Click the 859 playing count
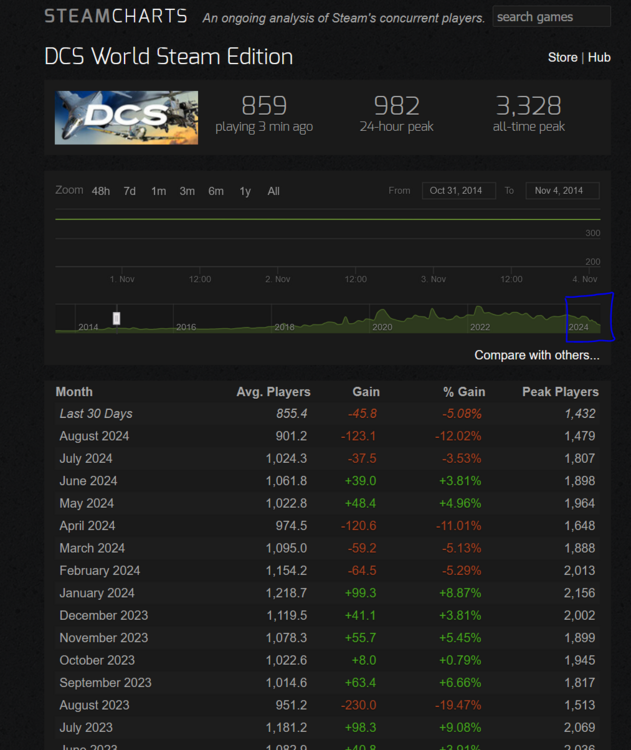631x750 pixels. 264,106
